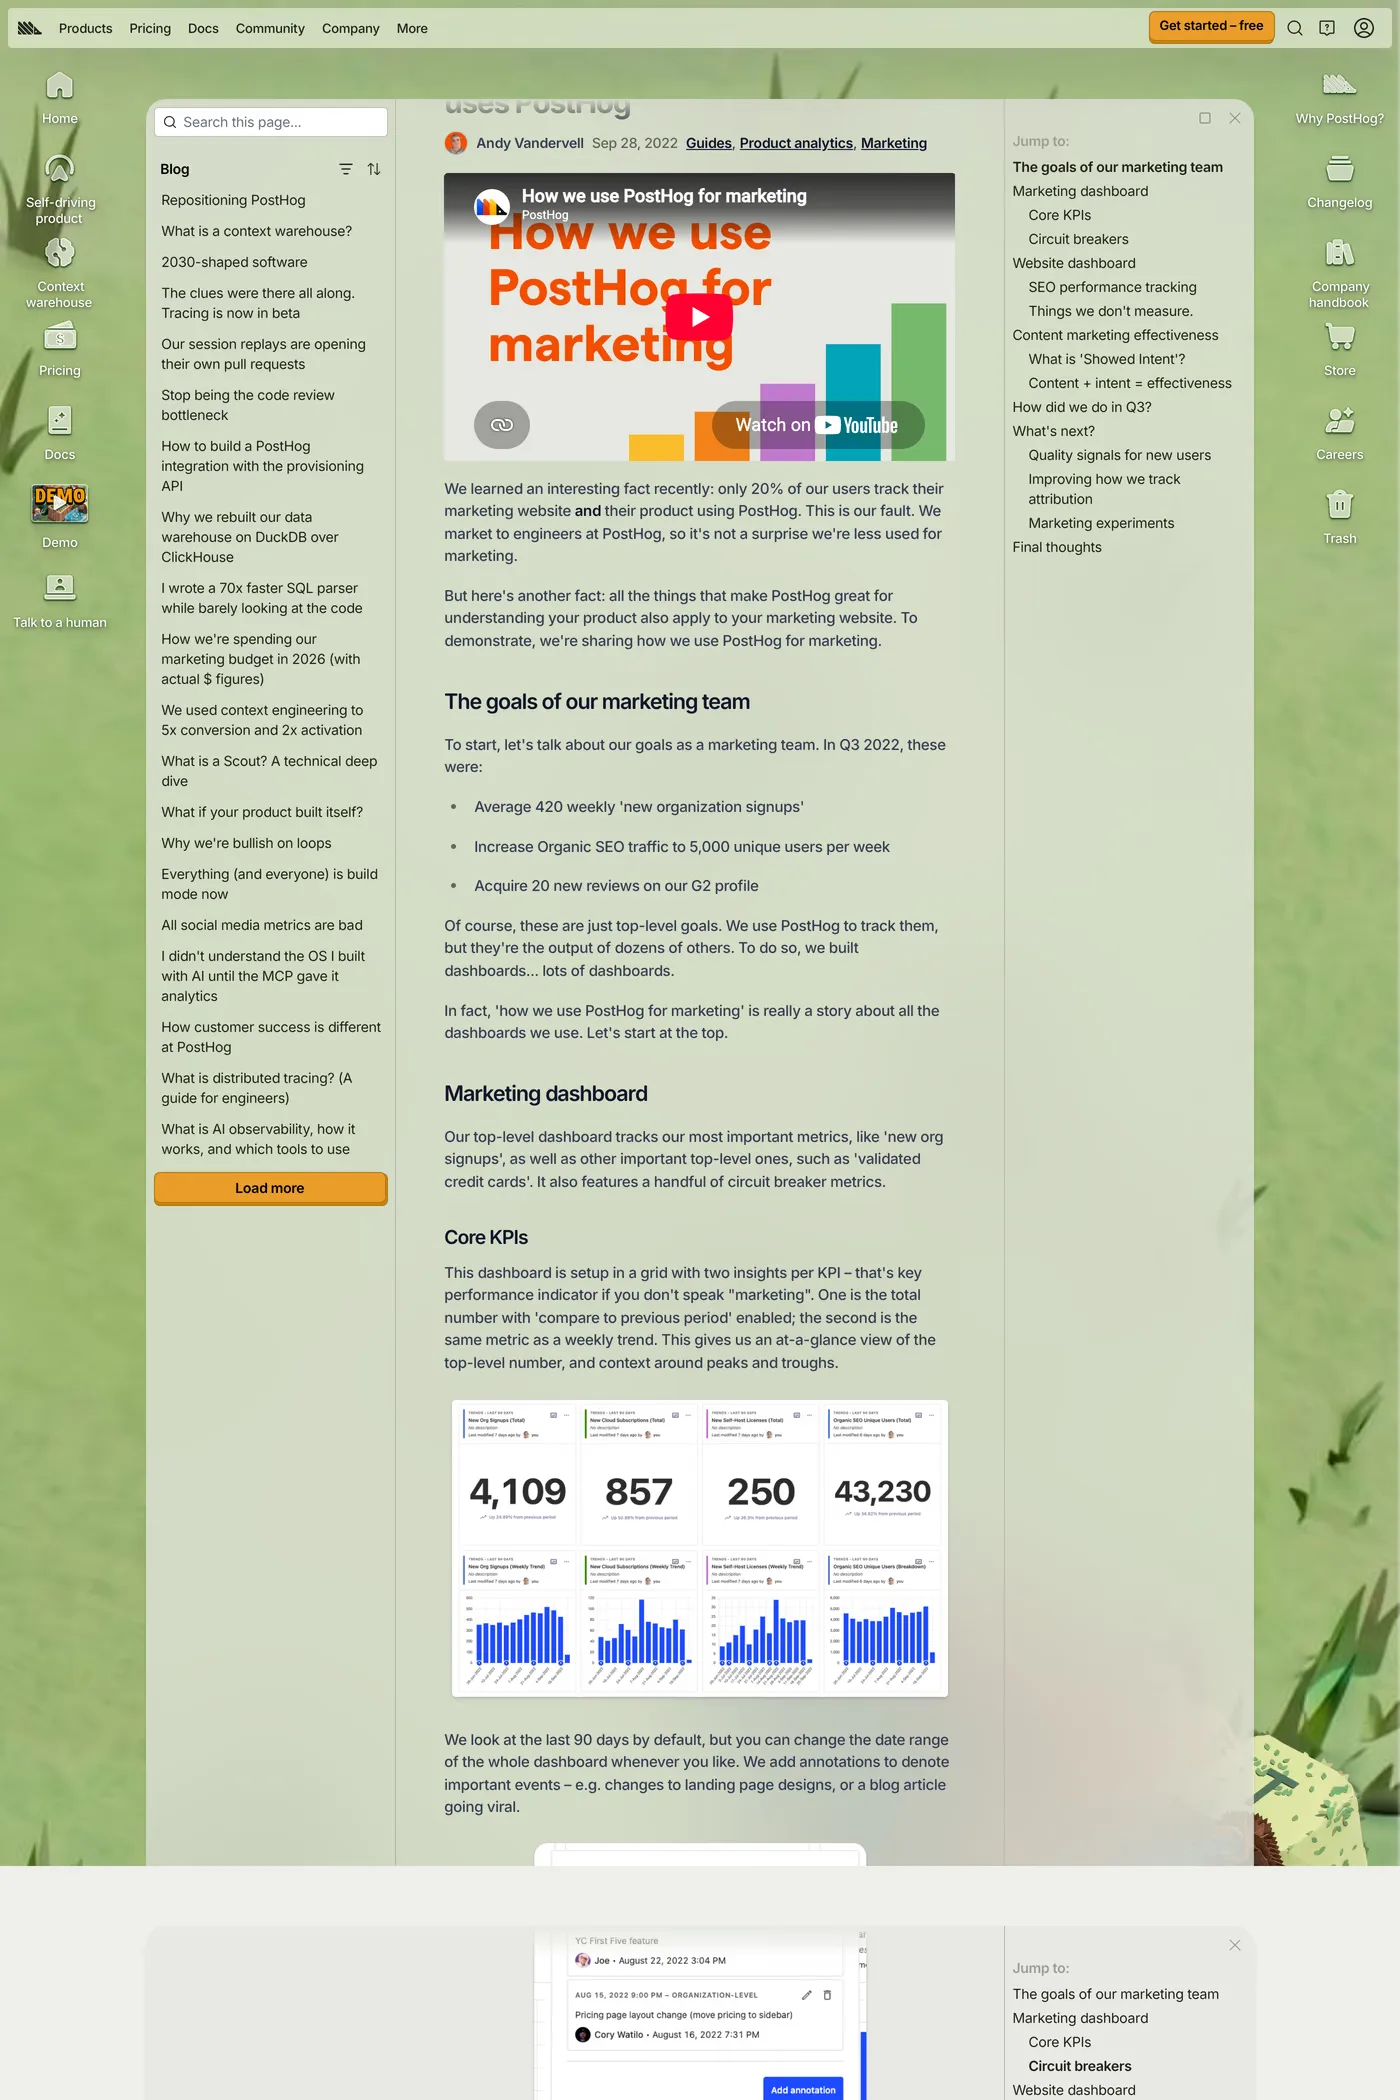The width and height of the screenshot is (1400, 2100).
Task: Open What is a context warehouse? post
Action: (257, 231)
